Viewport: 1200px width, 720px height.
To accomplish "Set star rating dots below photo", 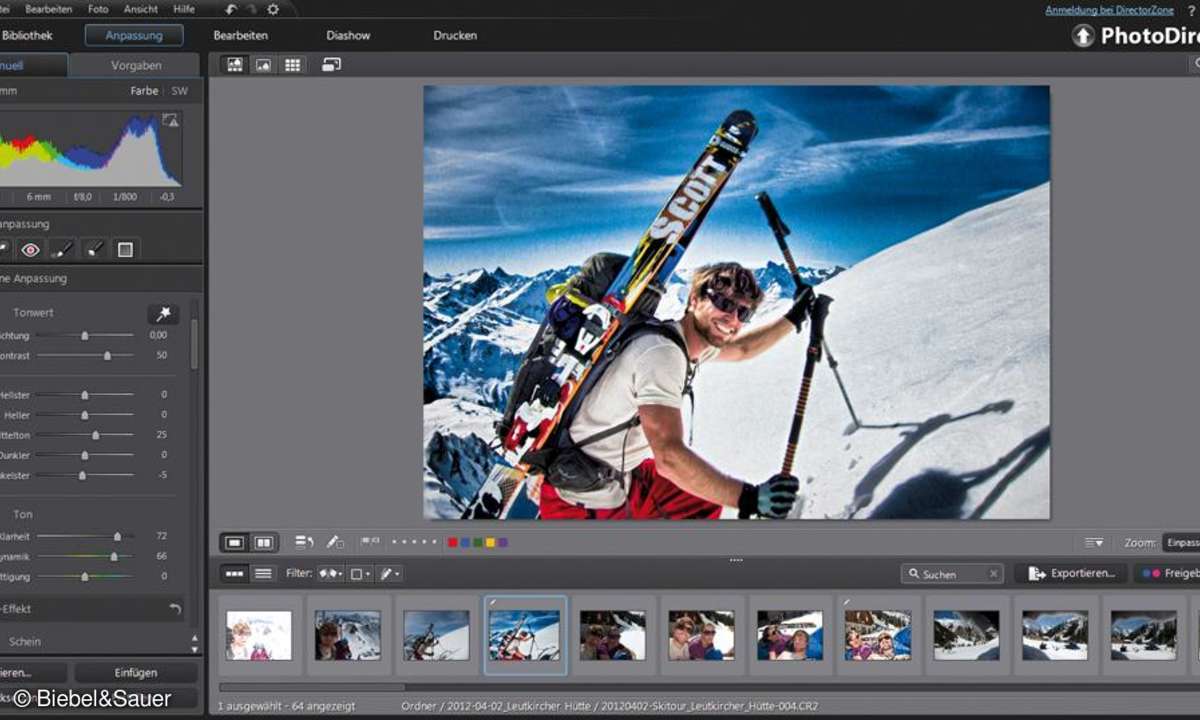I will pyautogui.click(x=414, y=542).
